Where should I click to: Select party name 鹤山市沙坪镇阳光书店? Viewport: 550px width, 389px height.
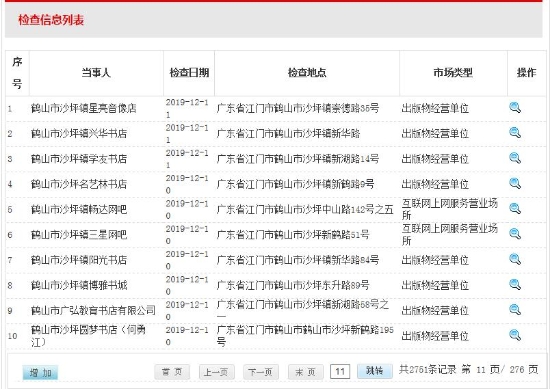(x=79, y=260)
